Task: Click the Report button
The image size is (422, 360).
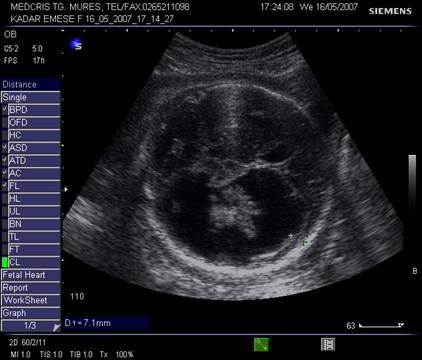Action: point(31,287)
